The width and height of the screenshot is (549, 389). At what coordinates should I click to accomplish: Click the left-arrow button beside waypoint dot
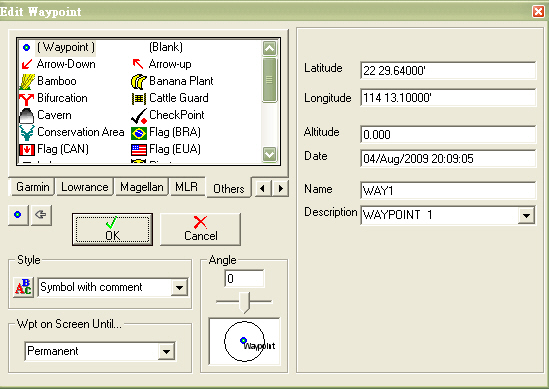click(41, 215)
